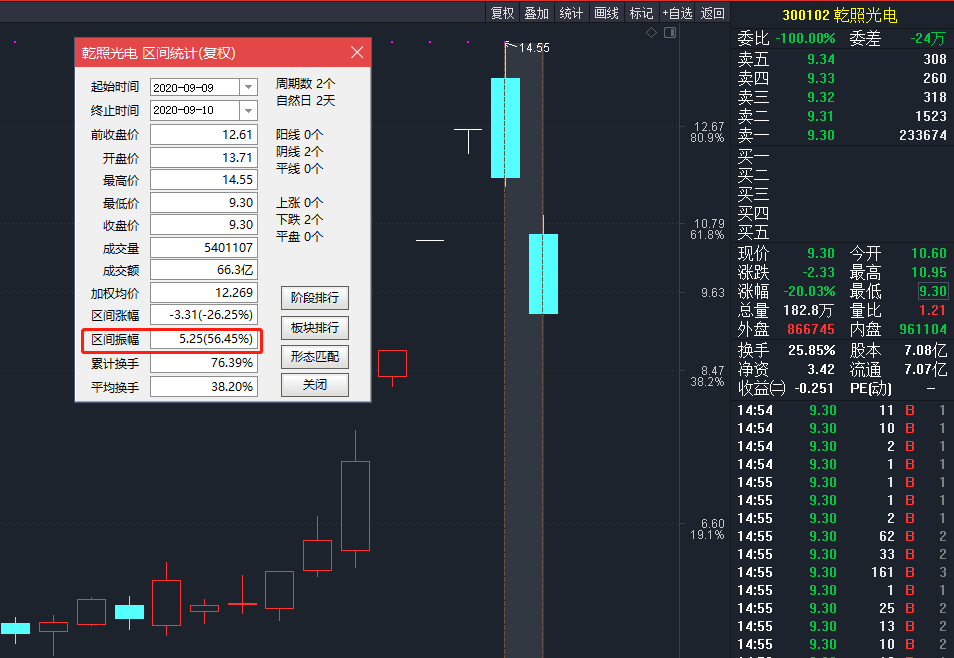This screenshot has height=658, width=954.
Task: Toggle the side panel icon near the chart's top right
Action: pyautogui.click(x=670, y=32)
